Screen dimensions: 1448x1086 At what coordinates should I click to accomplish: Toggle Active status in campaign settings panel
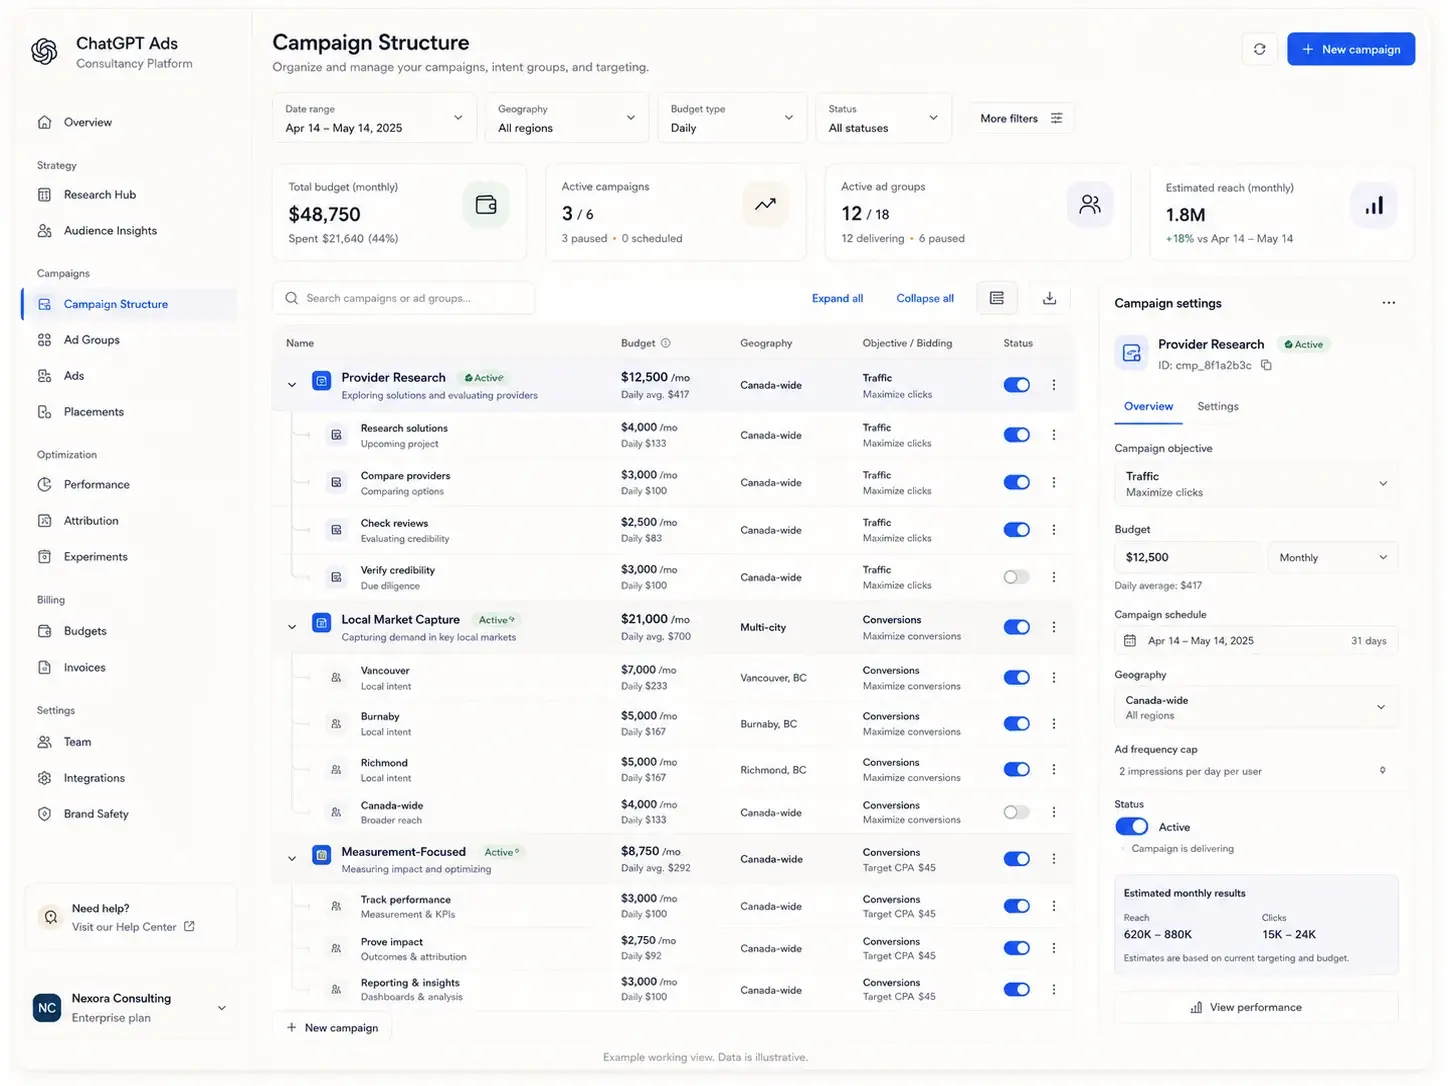click(x=1132, y=827)
